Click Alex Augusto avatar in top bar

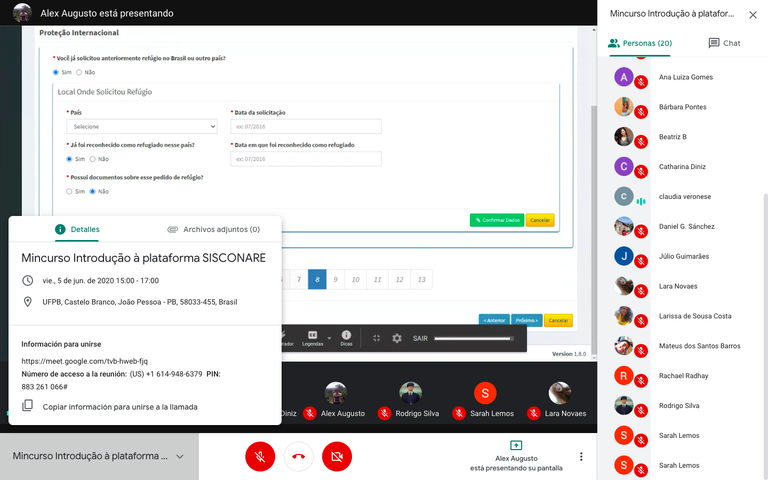click(x=22, y=12)
